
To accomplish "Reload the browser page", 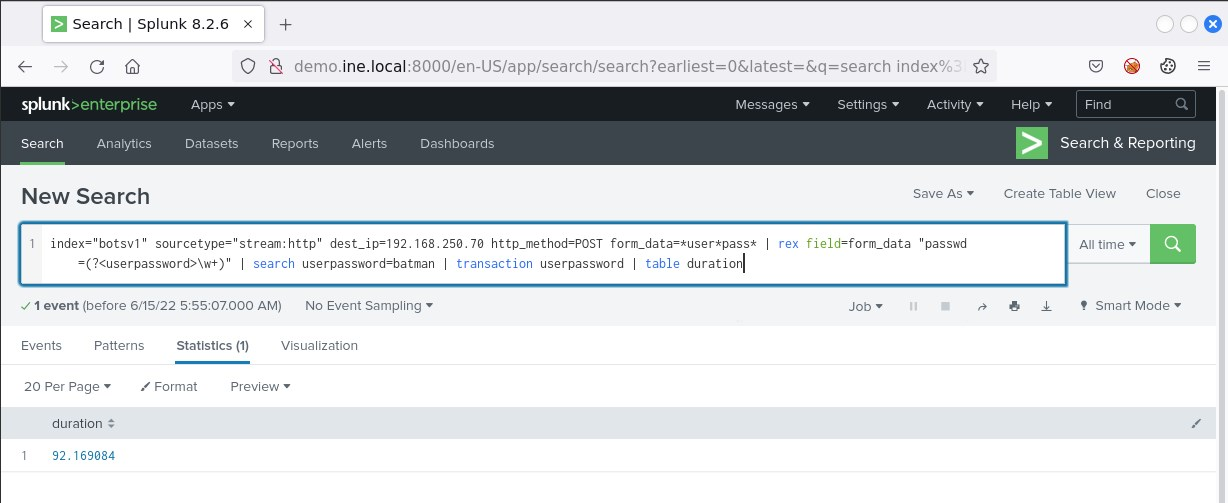I will pyautogui.click(x=97, y=67).
